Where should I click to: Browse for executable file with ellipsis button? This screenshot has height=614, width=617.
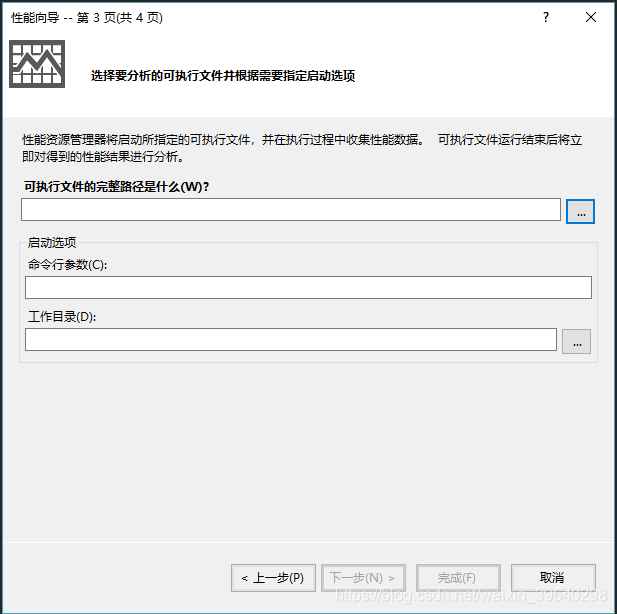[x=580, y=212]
